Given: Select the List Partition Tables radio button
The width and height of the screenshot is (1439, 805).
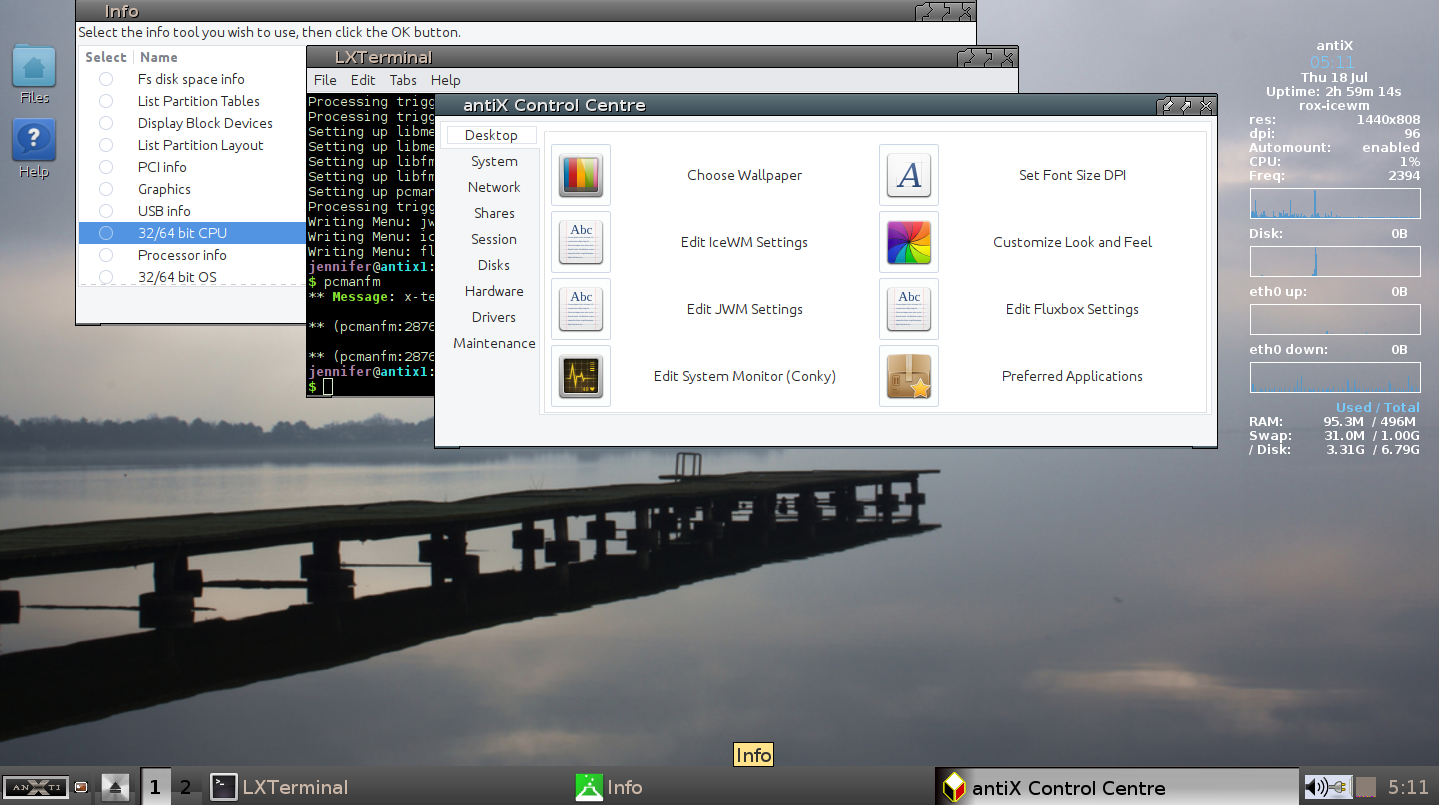Looking at the screenshot, I should coord(106,101).
